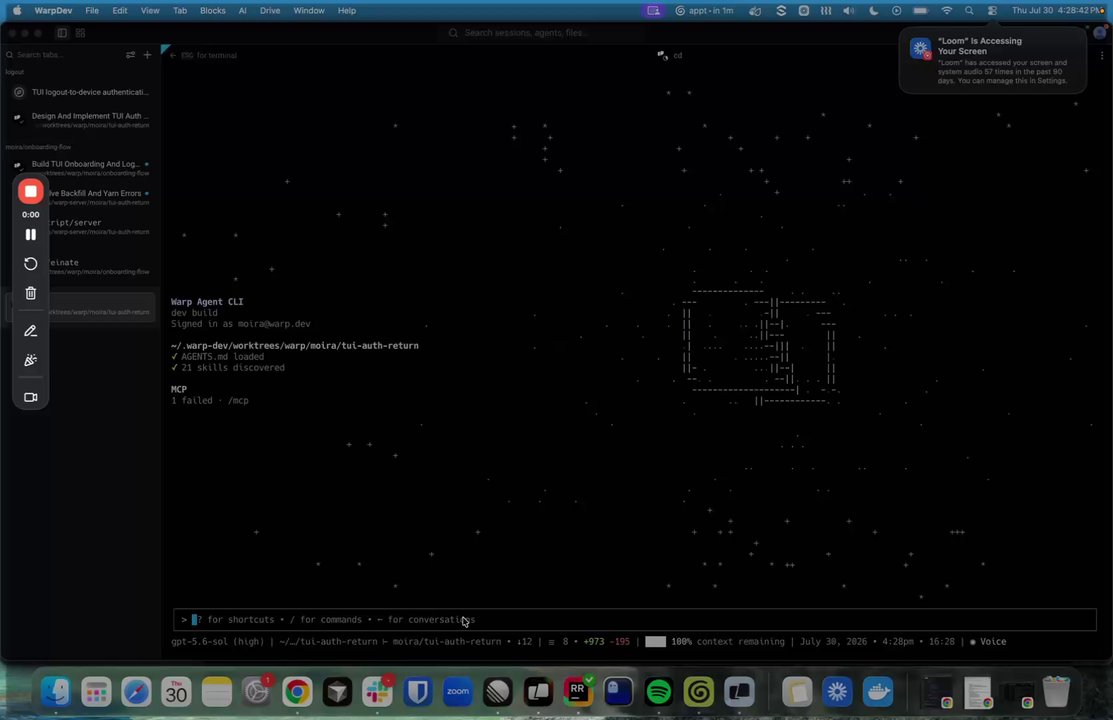This screenshot has width=1113, height=720.
Task: Open Control Center in menu bar
Action: (992, 11)
